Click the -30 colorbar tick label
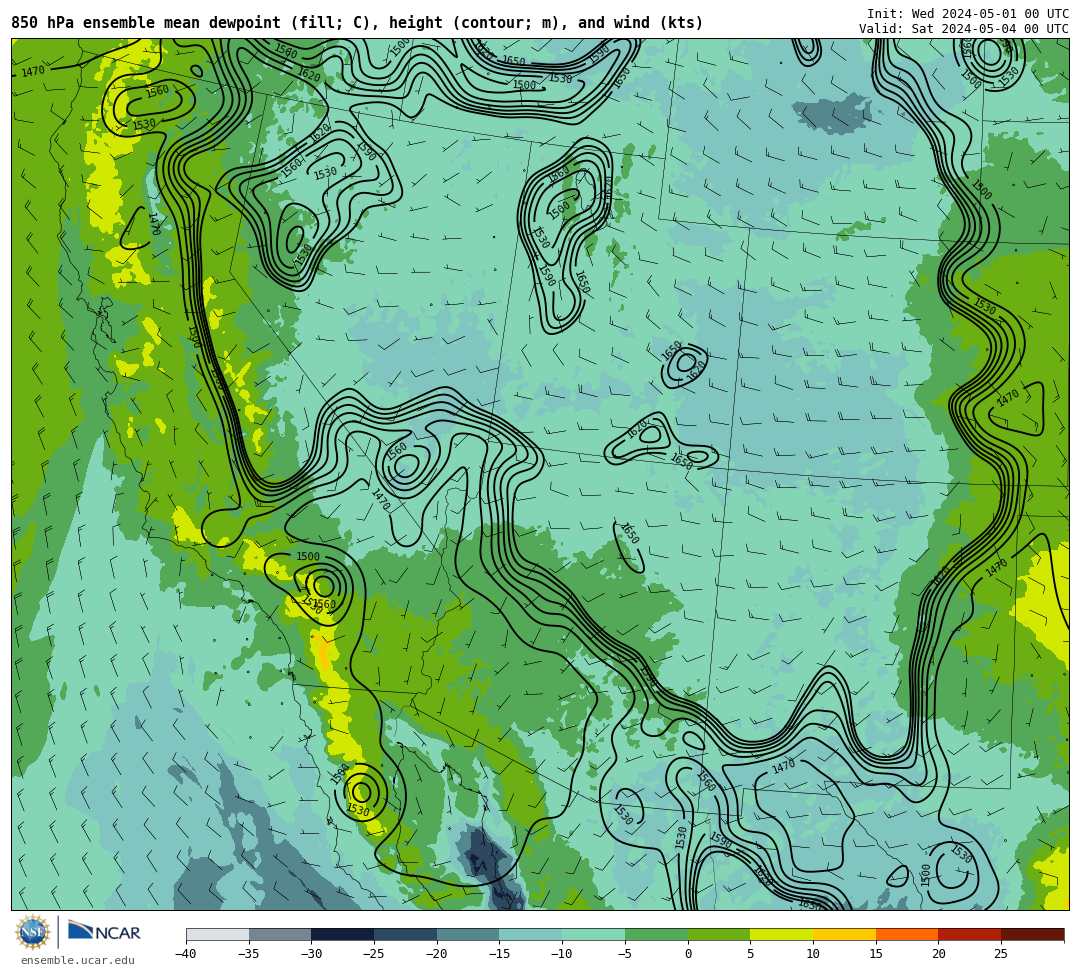The height and width of the screenshot is (973, 1080). tap(311, 954)
